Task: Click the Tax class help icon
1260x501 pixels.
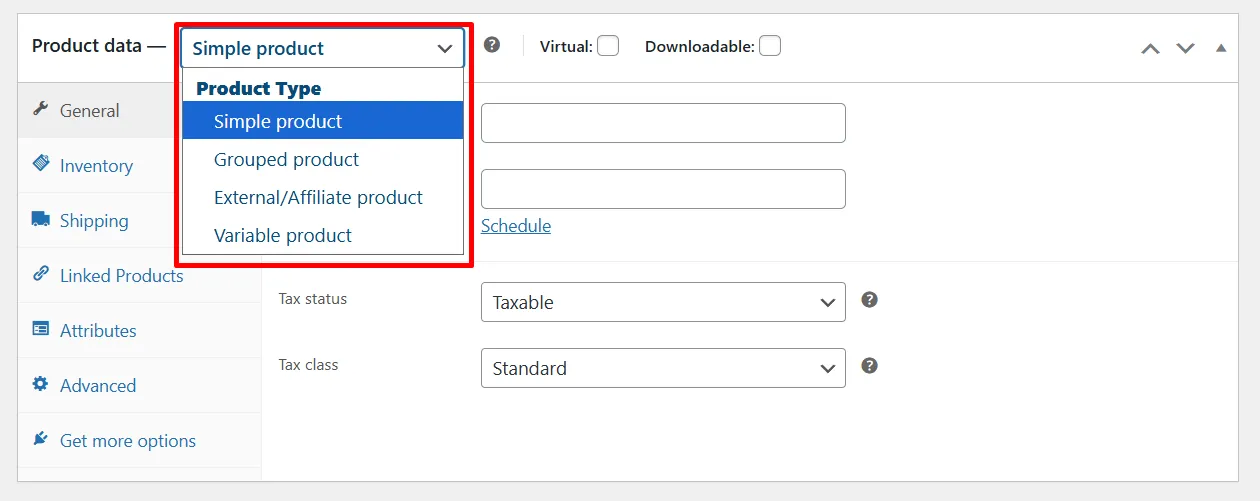Action: click(870, 365)
